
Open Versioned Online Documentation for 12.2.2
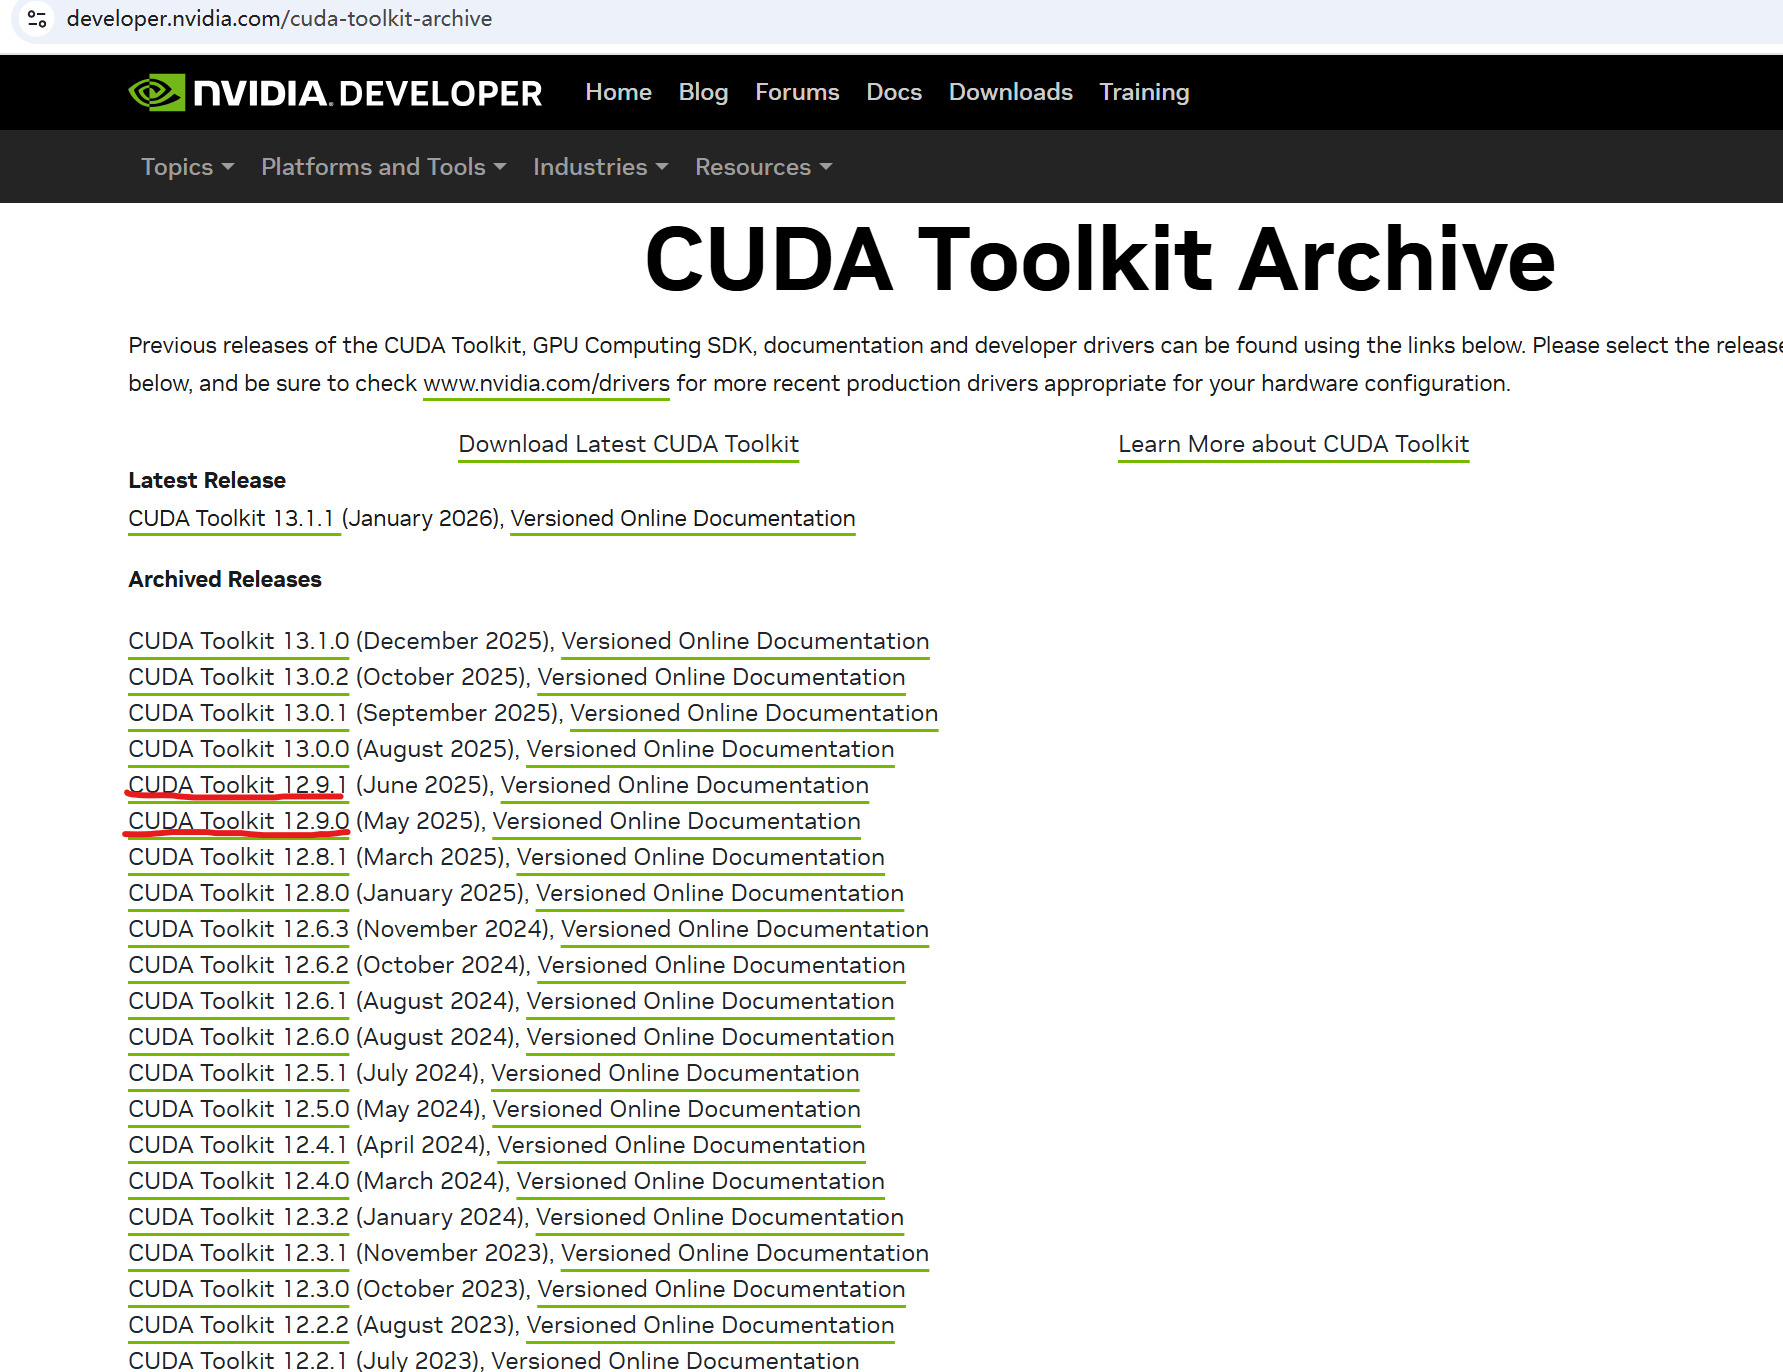click(710, 1325)
